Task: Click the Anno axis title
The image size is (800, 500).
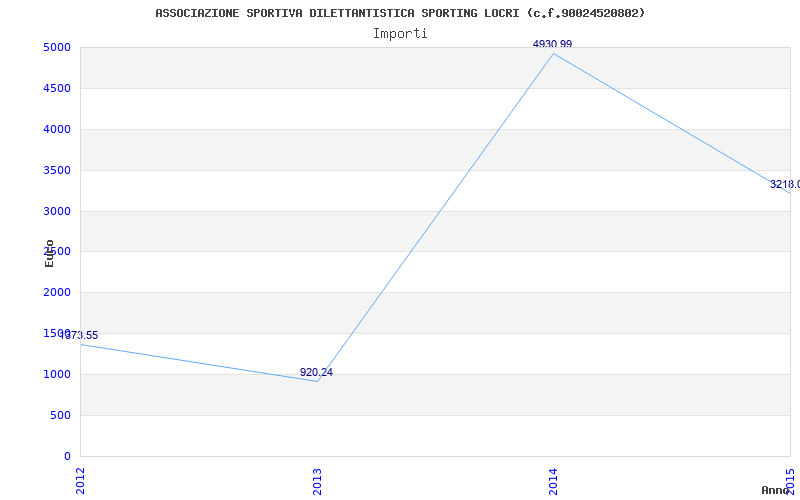Action: pyautogui.click(x=775, y=490)
